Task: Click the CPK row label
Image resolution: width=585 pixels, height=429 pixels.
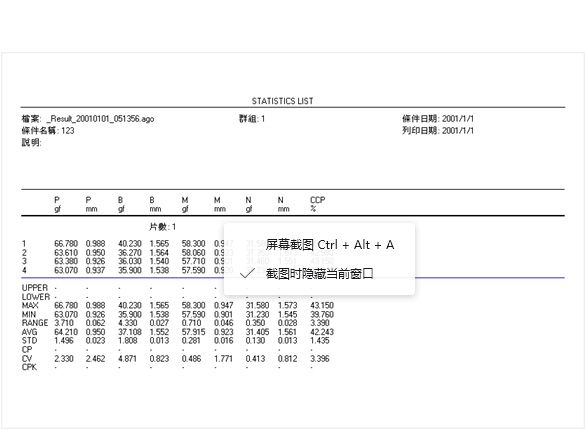Action: point(29,367)
